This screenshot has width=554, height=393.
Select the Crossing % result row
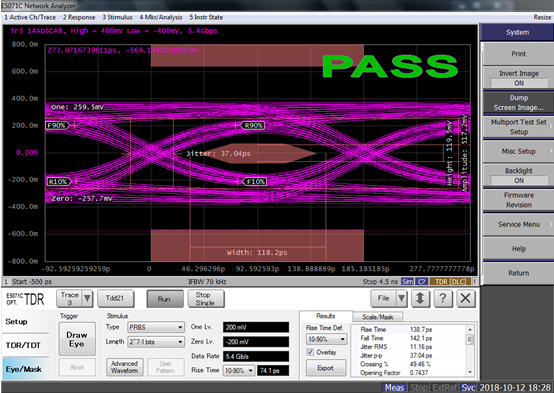pyautogui.click(x=409, y=364)
